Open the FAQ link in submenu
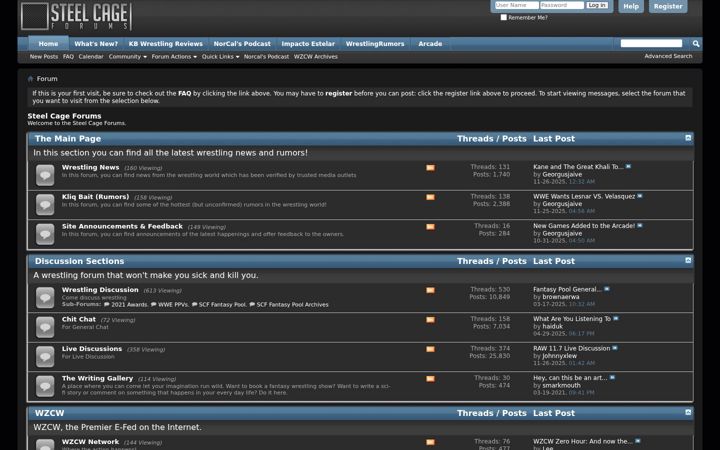This screenshot has height=450, width=720. pyautogui.click(x=68, y=57)
